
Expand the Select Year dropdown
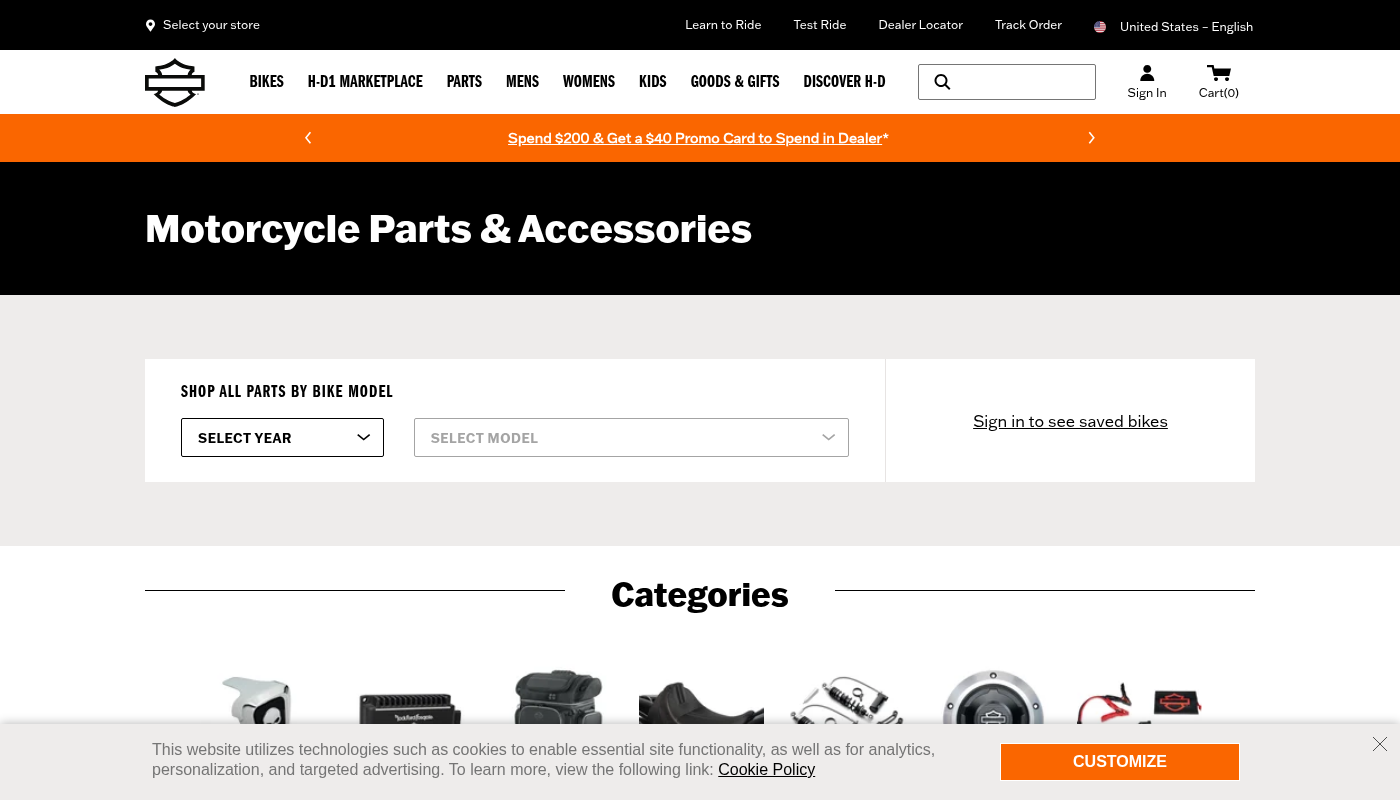(282, 438)
